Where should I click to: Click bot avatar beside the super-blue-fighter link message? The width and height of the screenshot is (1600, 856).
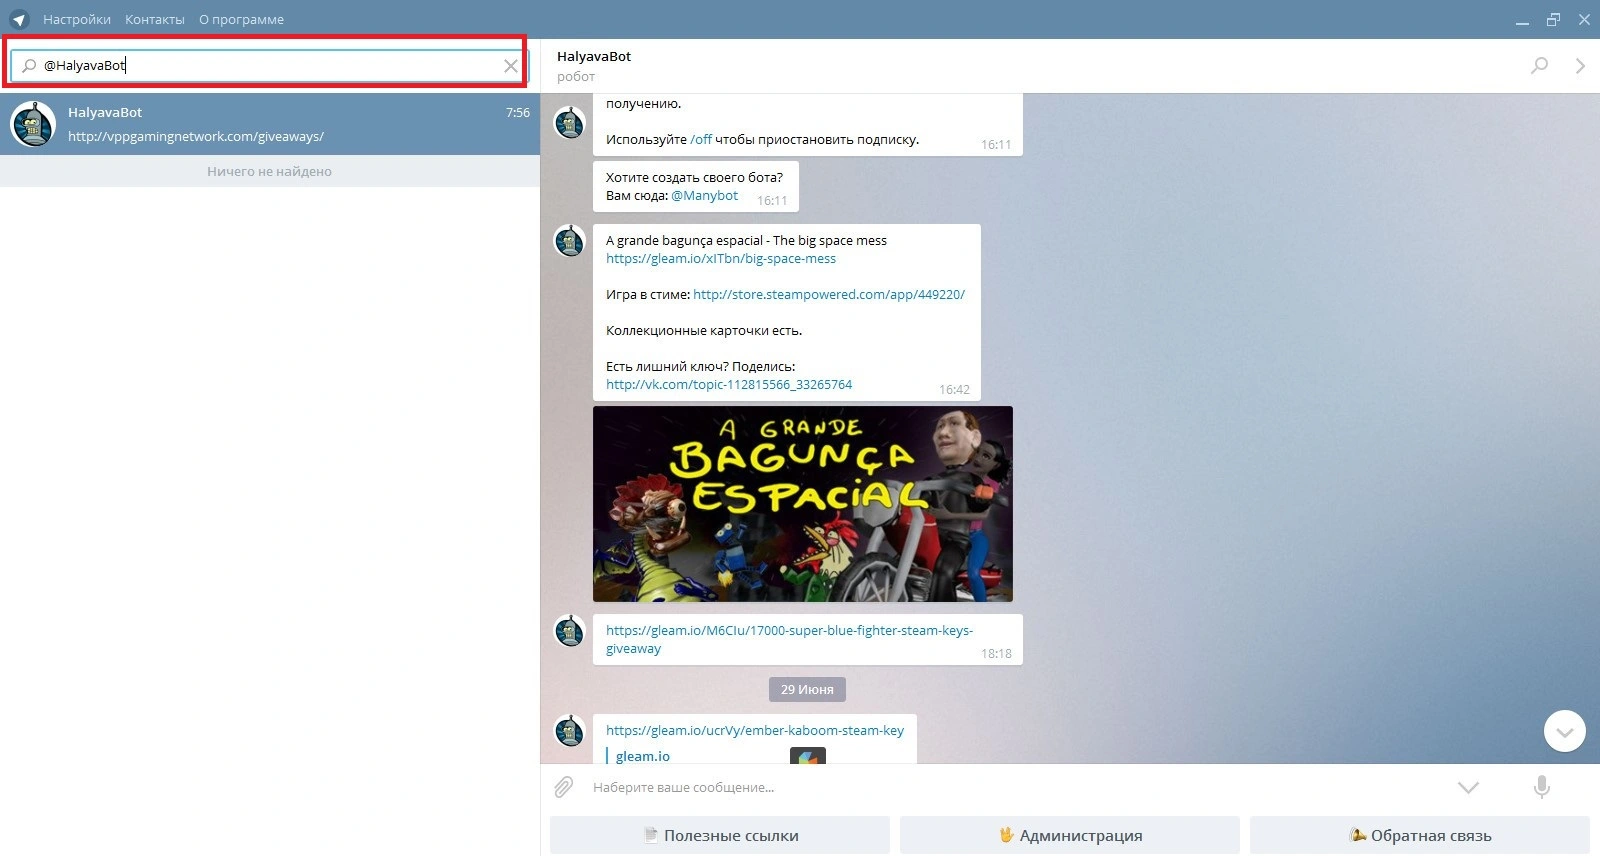click(x=570, y=630)
